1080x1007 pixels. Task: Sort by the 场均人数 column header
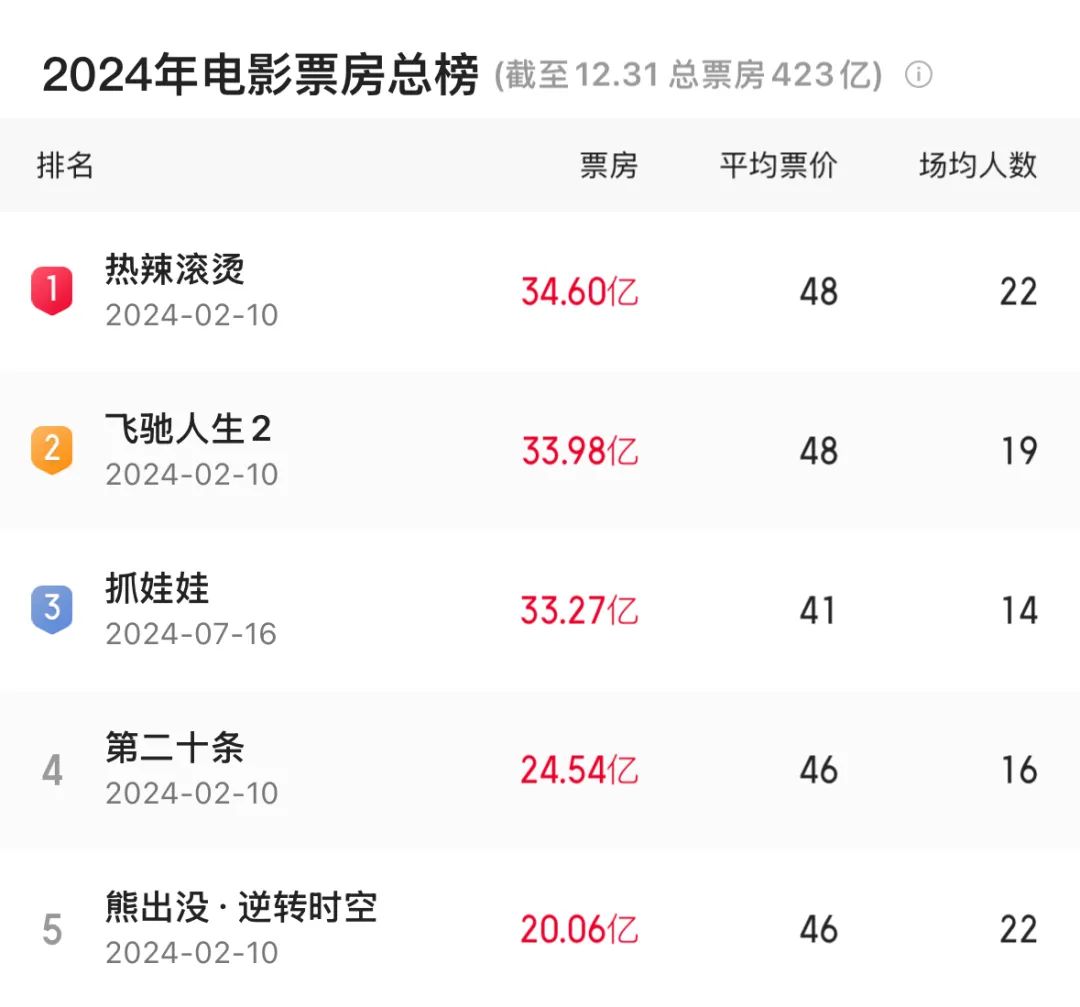978,165
